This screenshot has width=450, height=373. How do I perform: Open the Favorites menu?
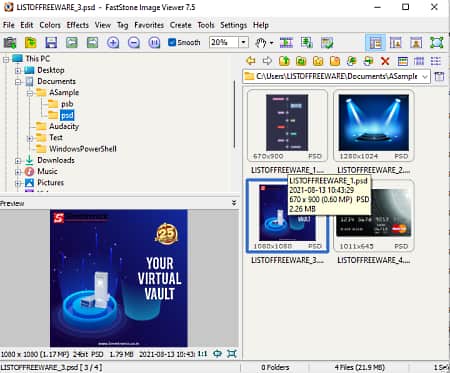149,25
